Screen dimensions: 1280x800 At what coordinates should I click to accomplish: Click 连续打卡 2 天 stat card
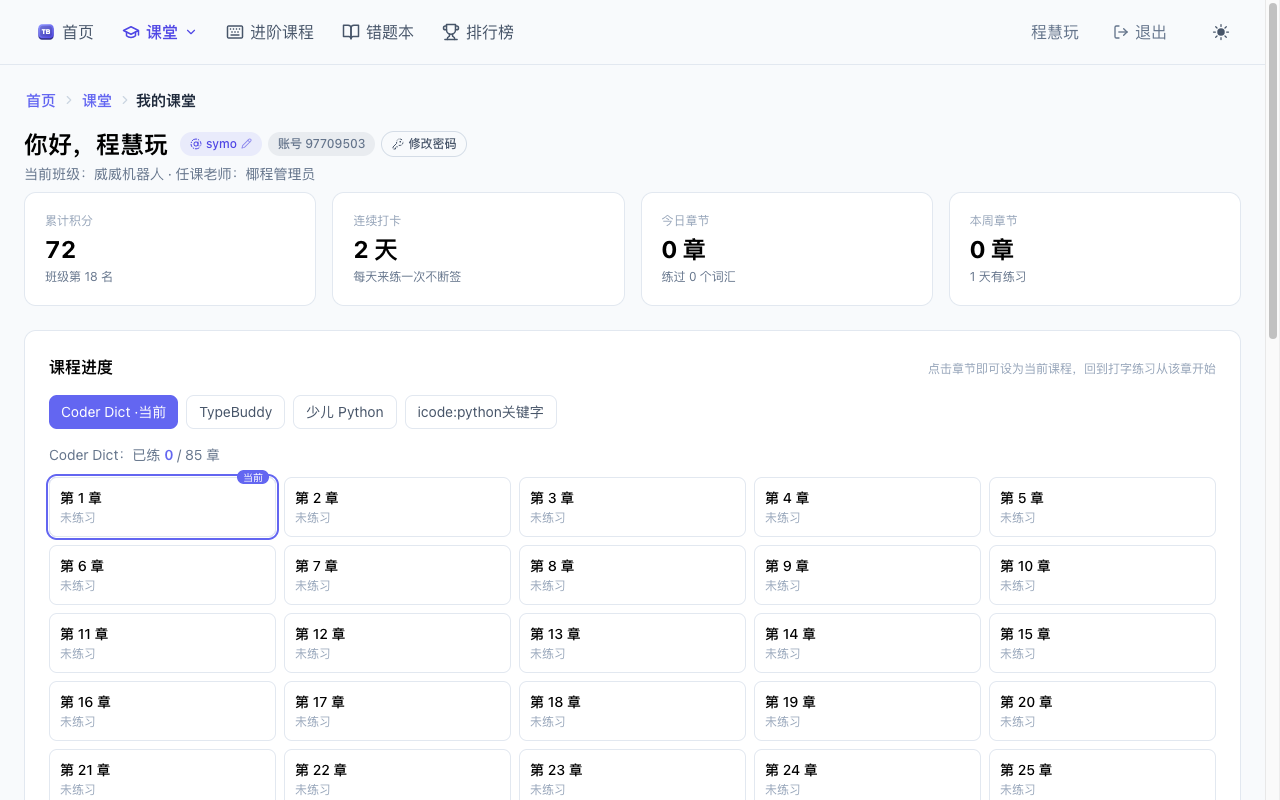click(x=478, y=249)
